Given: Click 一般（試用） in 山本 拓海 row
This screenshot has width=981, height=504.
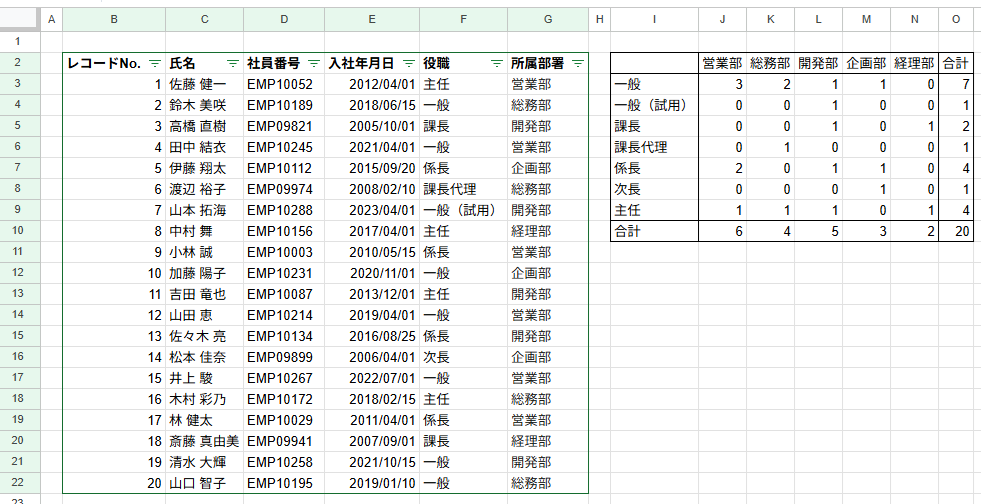Looking at the screenshot, I should click(x=464, y=210).
